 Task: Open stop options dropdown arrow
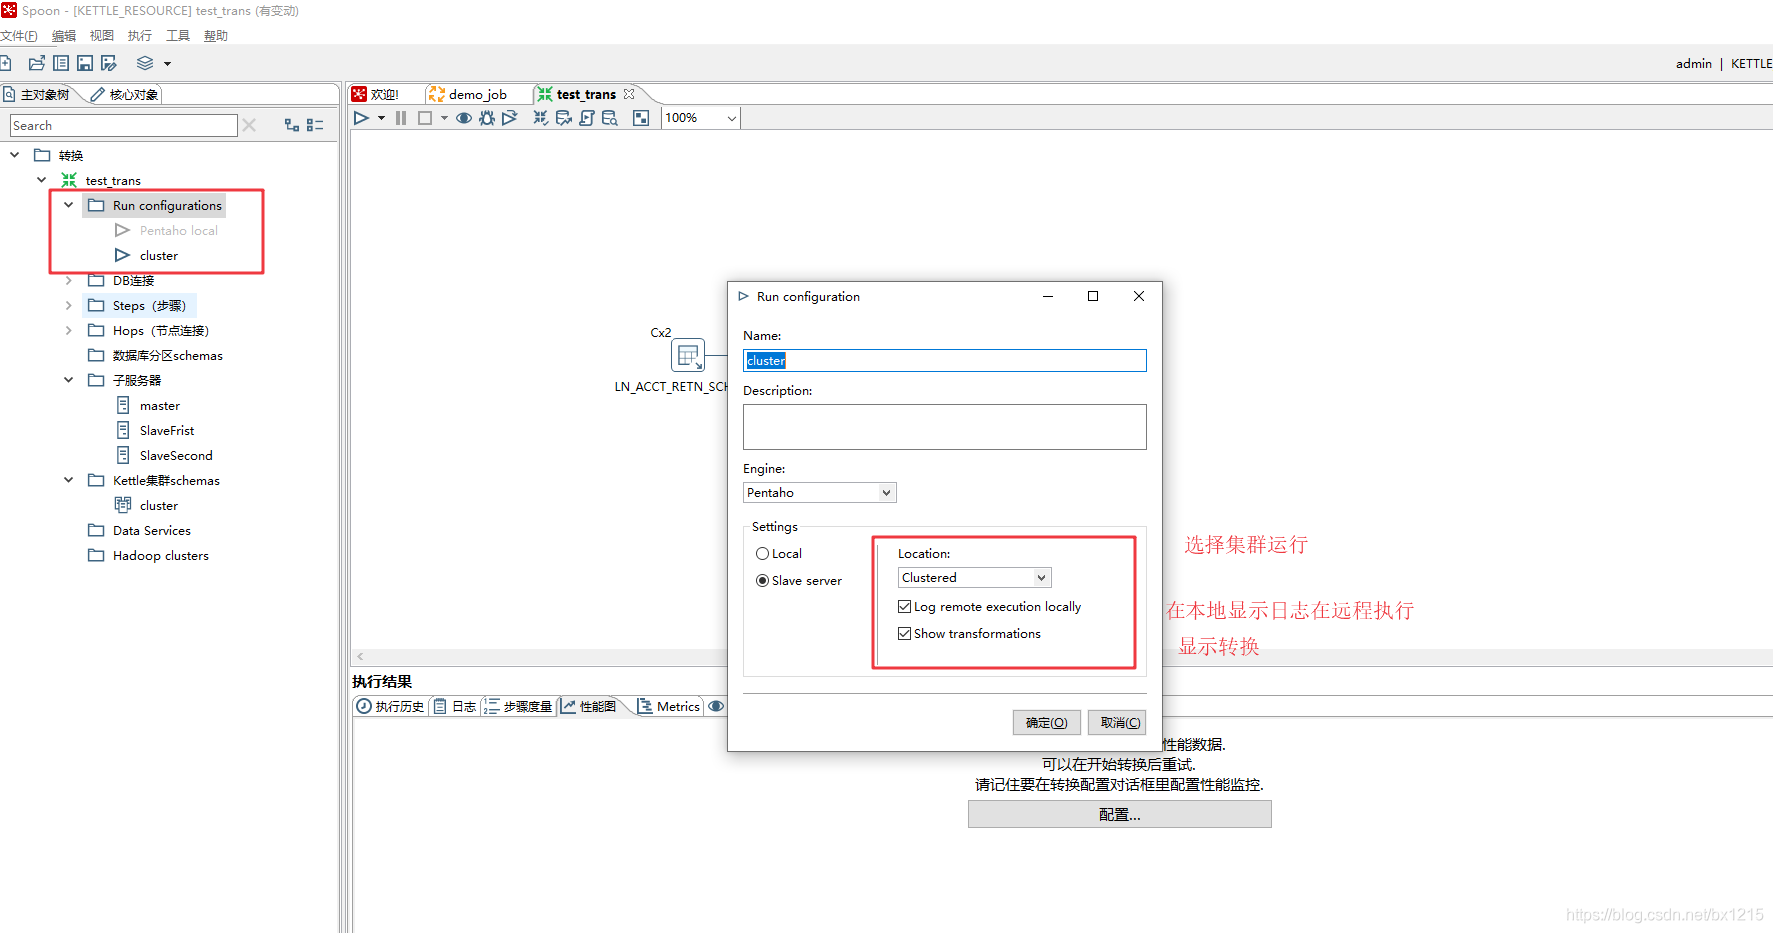coord(444,118)
